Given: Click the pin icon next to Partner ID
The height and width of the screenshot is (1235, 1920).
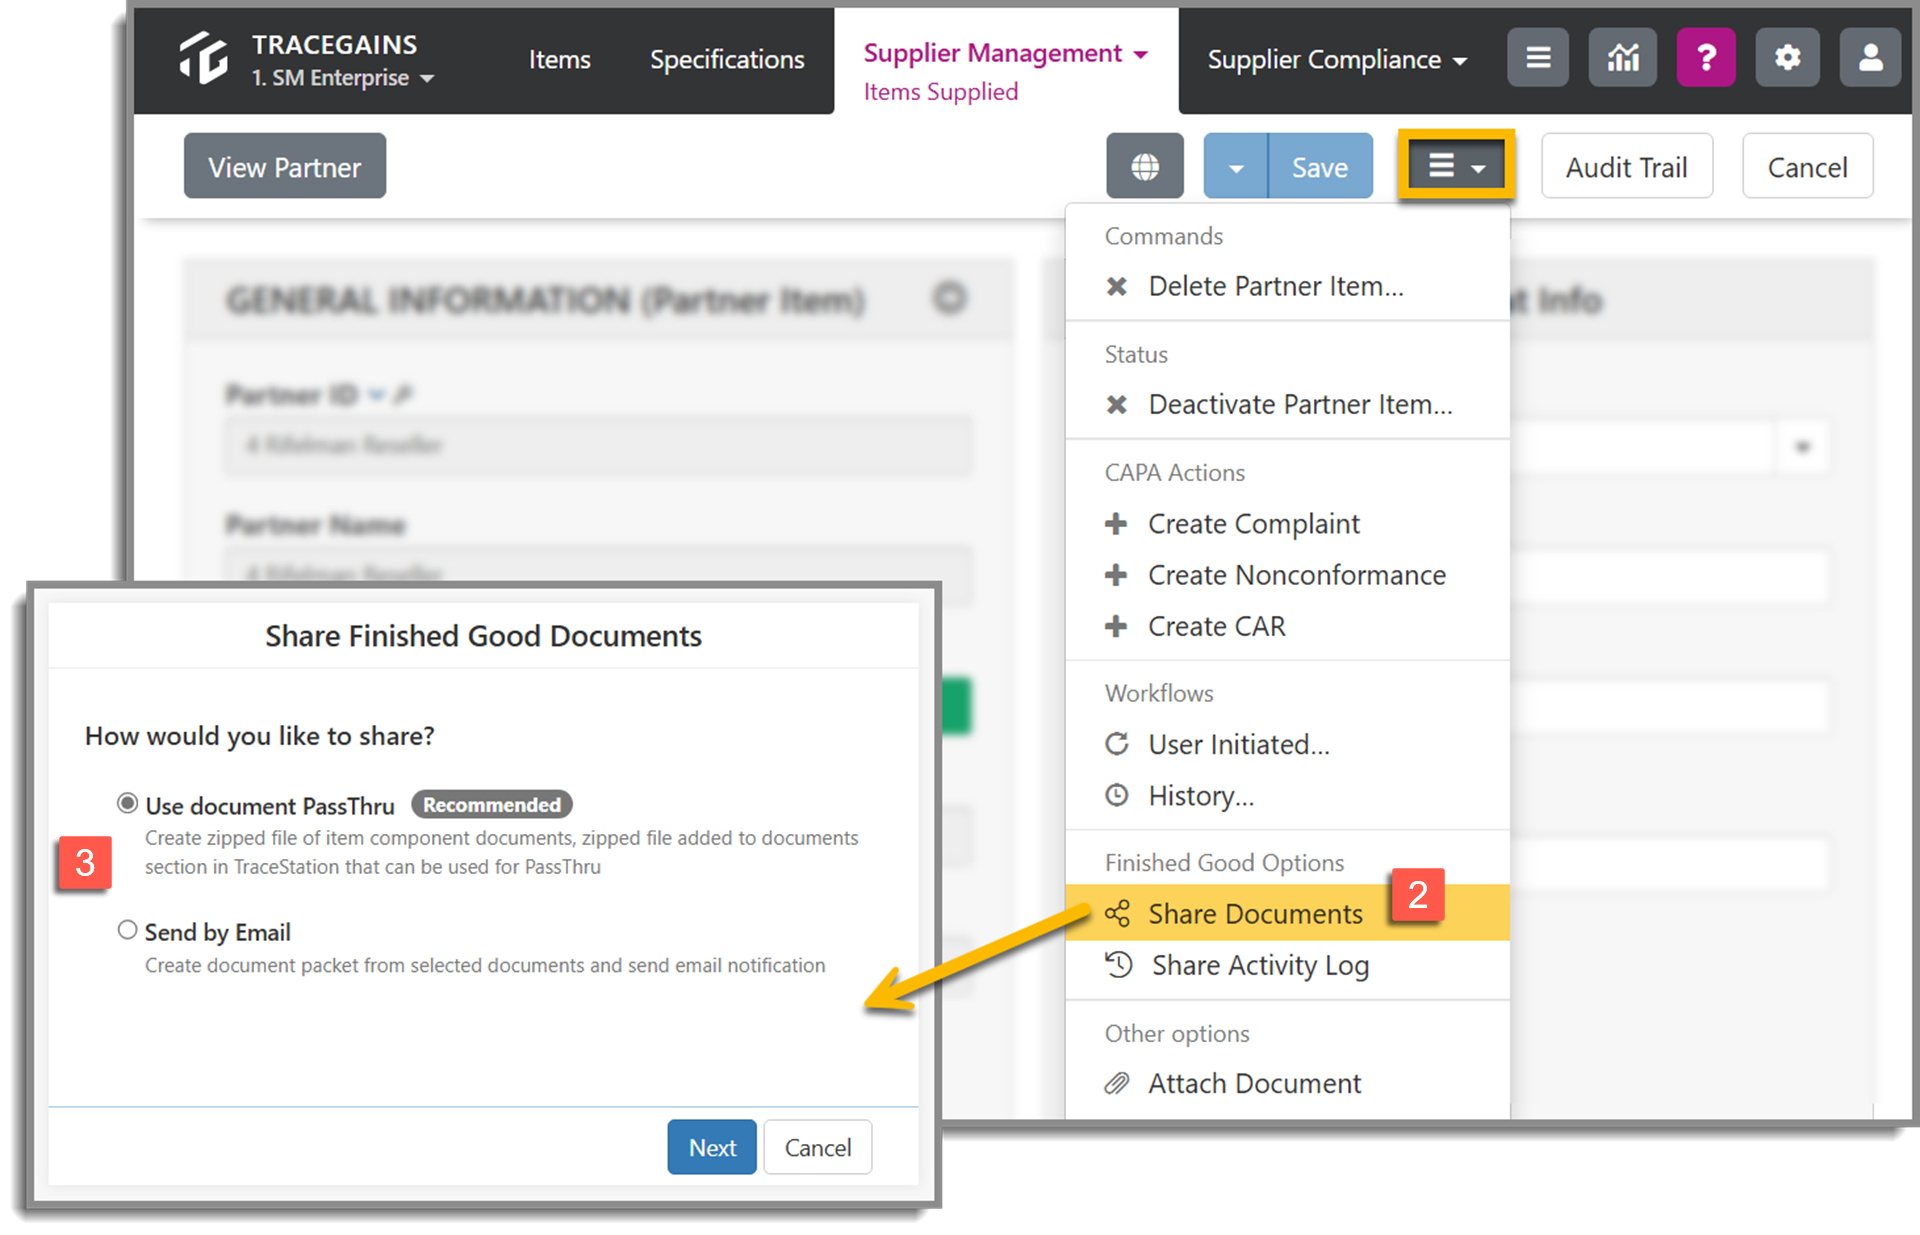Looking at the screenshot, I should [403, 395].
